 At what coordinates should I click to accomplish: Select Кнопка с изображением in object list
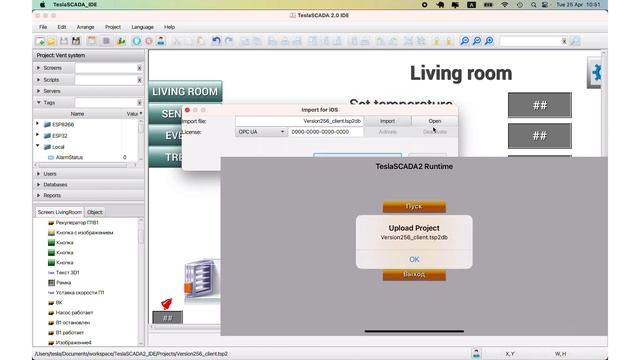(x=80, y=233)
